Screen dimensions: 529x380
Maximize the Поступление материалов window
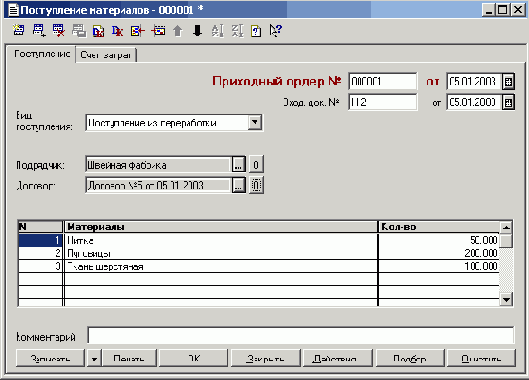pyautogui.click(x=502, y=10)
